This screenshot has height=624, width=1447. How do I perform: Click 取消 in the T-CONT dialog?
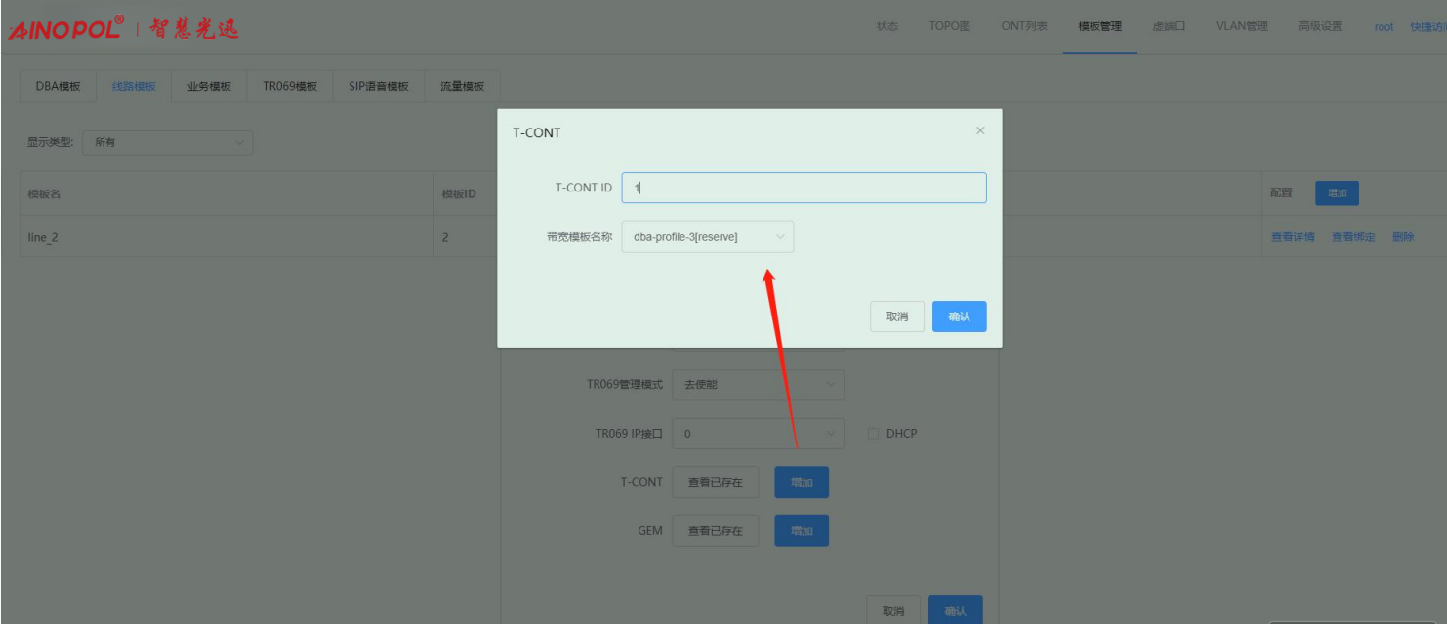point(896,317)
